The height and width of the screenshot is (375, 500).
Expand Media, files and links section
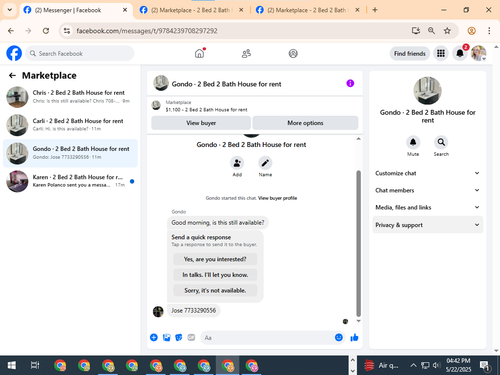[x=428, y=207]
